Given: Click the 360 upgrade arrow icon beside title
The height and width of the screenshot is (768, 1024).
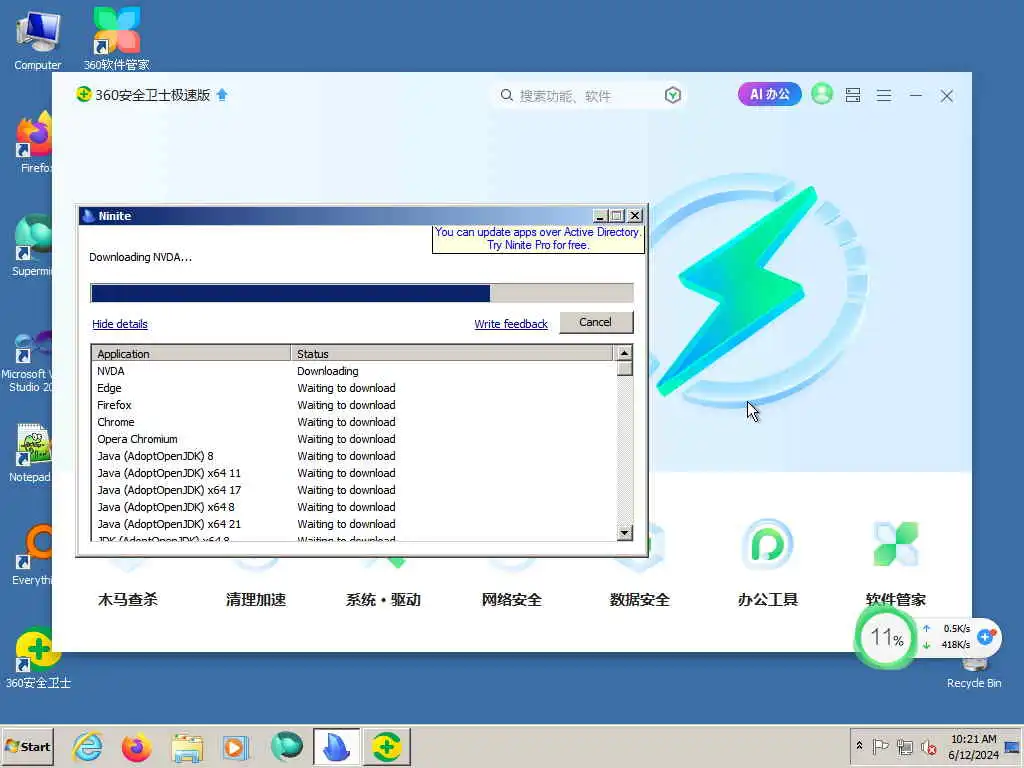Looking at the screenshot, I should point(222,95).
